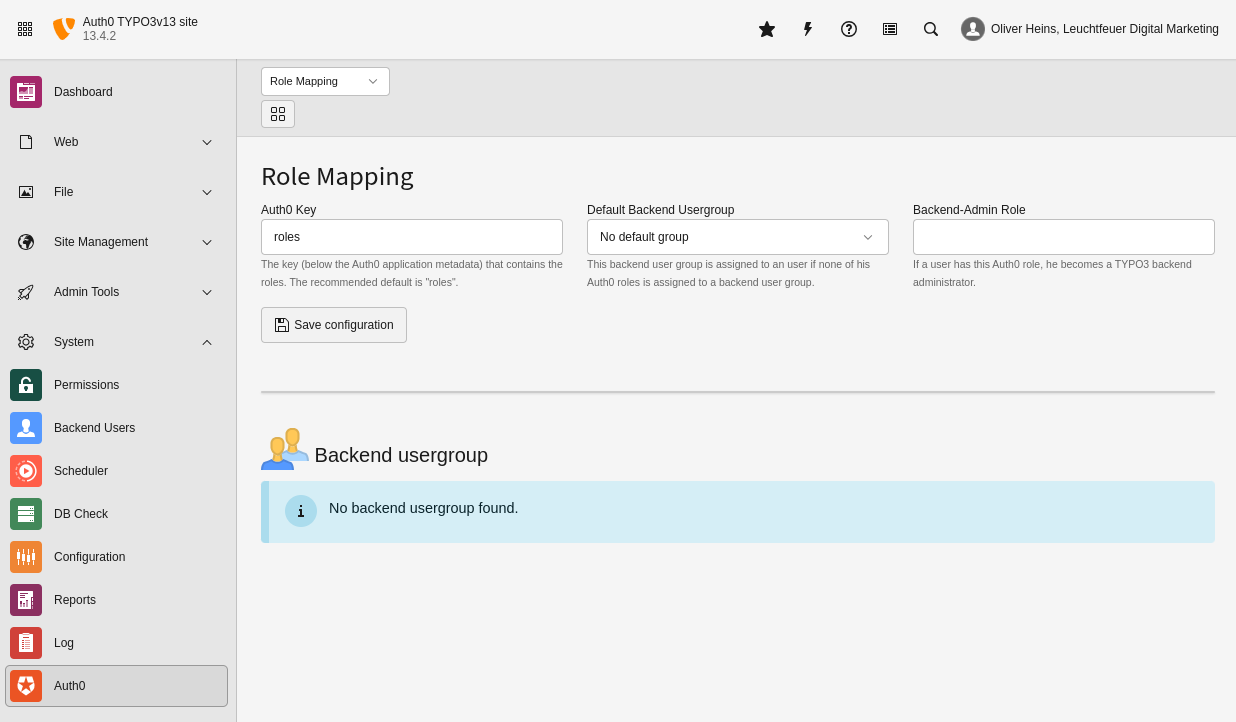Open the Log module
Viewport: 1236px width, 722px height.
click(x=116, y=643)
